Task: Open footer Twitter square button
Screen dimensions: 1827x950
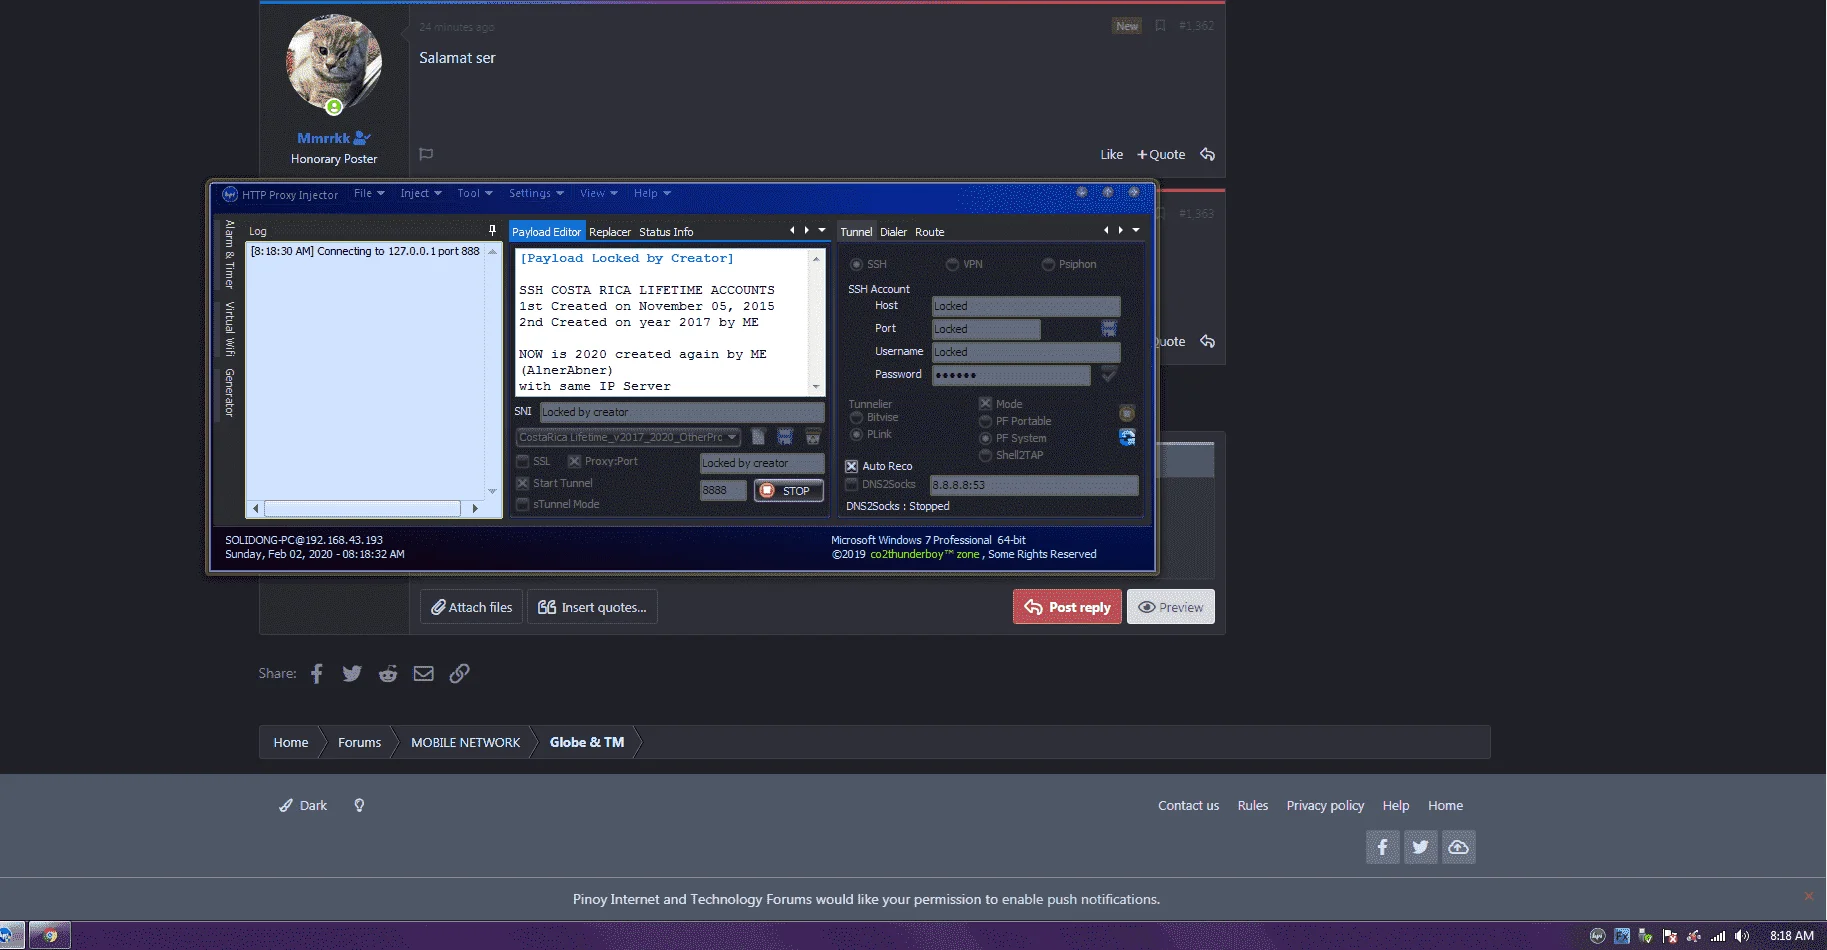Action: coord(1420,847)
